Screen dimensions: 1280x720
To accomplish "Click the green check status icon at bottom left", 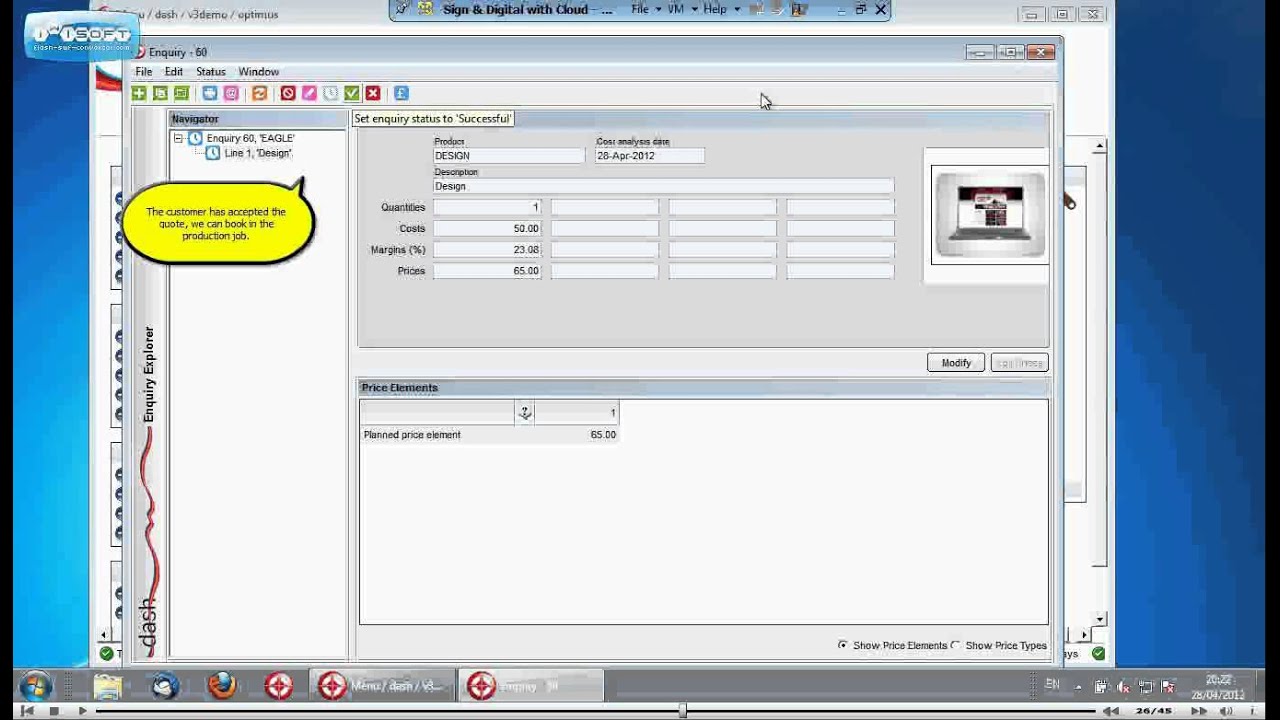I will coord(106,653).
